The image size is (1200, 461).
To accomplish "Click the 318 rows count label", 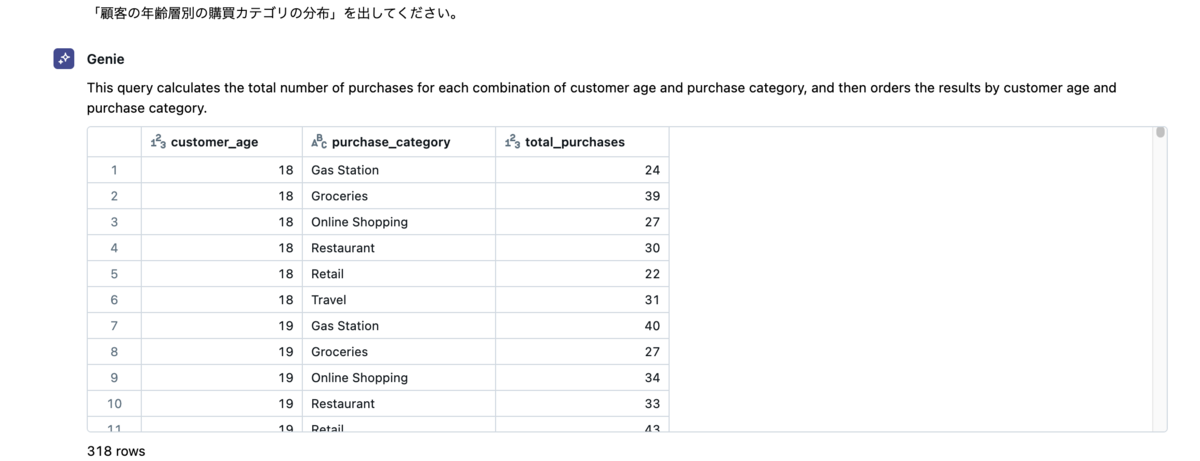I will (x=116, y=451).
